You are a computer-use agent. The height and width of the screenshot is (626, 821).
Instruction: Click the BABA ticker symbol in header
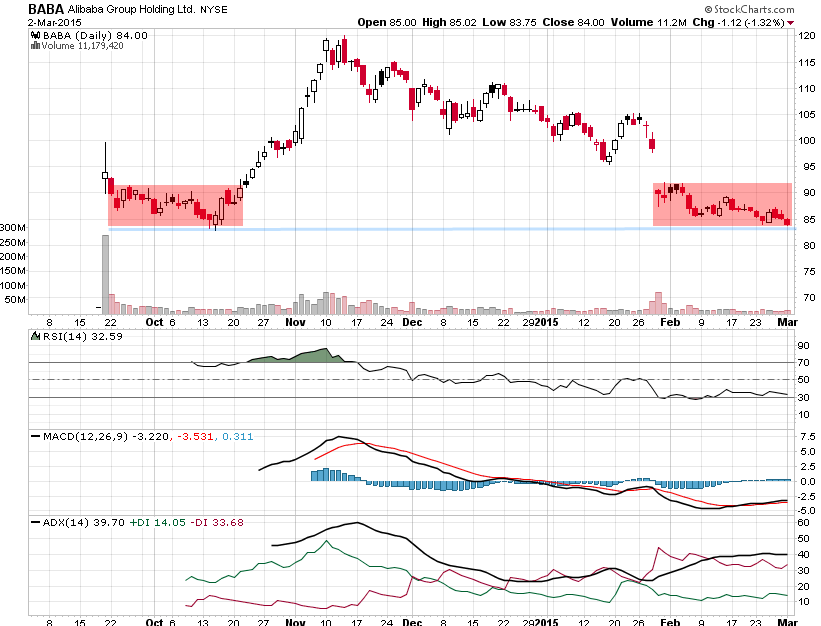[46, 9]
